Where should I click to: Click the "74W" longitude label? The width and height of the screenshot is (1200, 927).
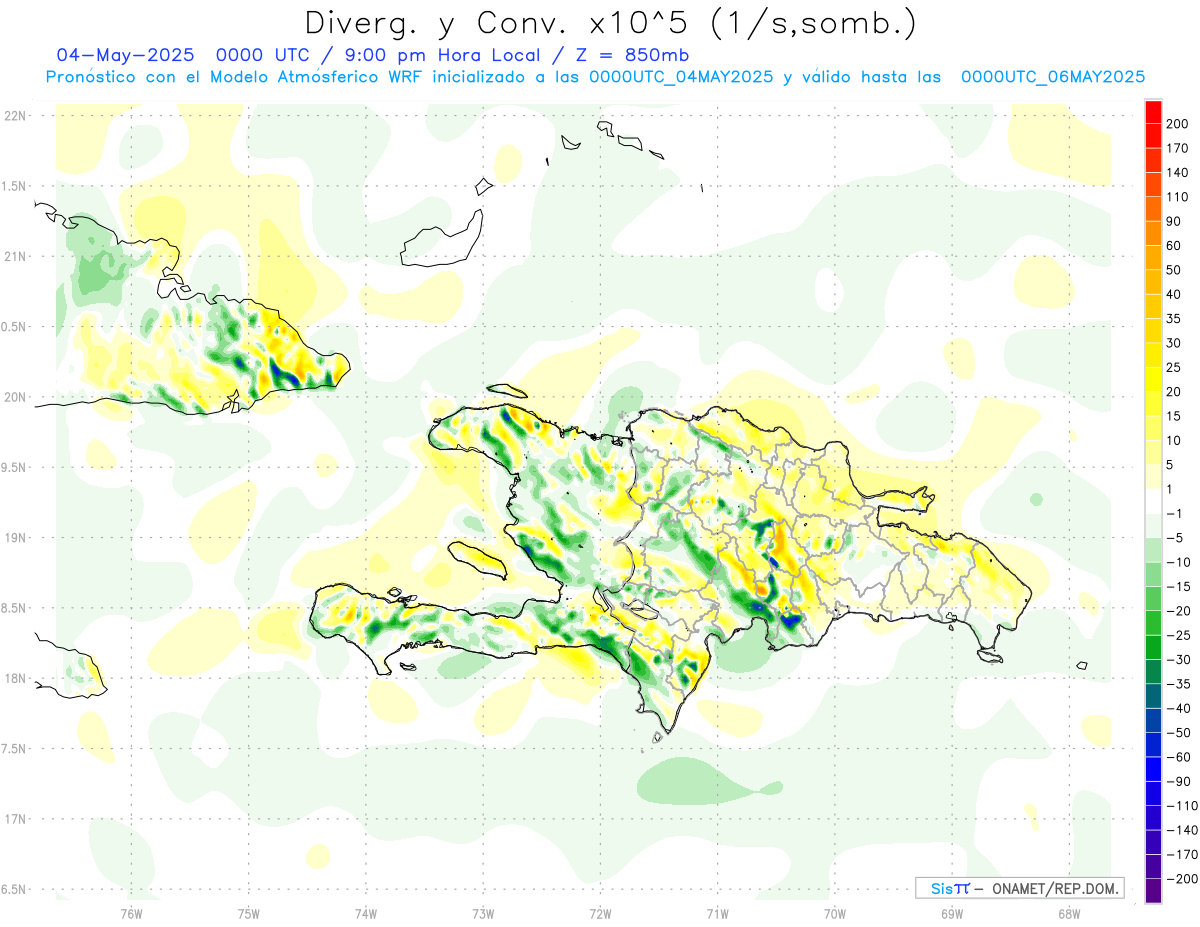click(x=365, y=913)
